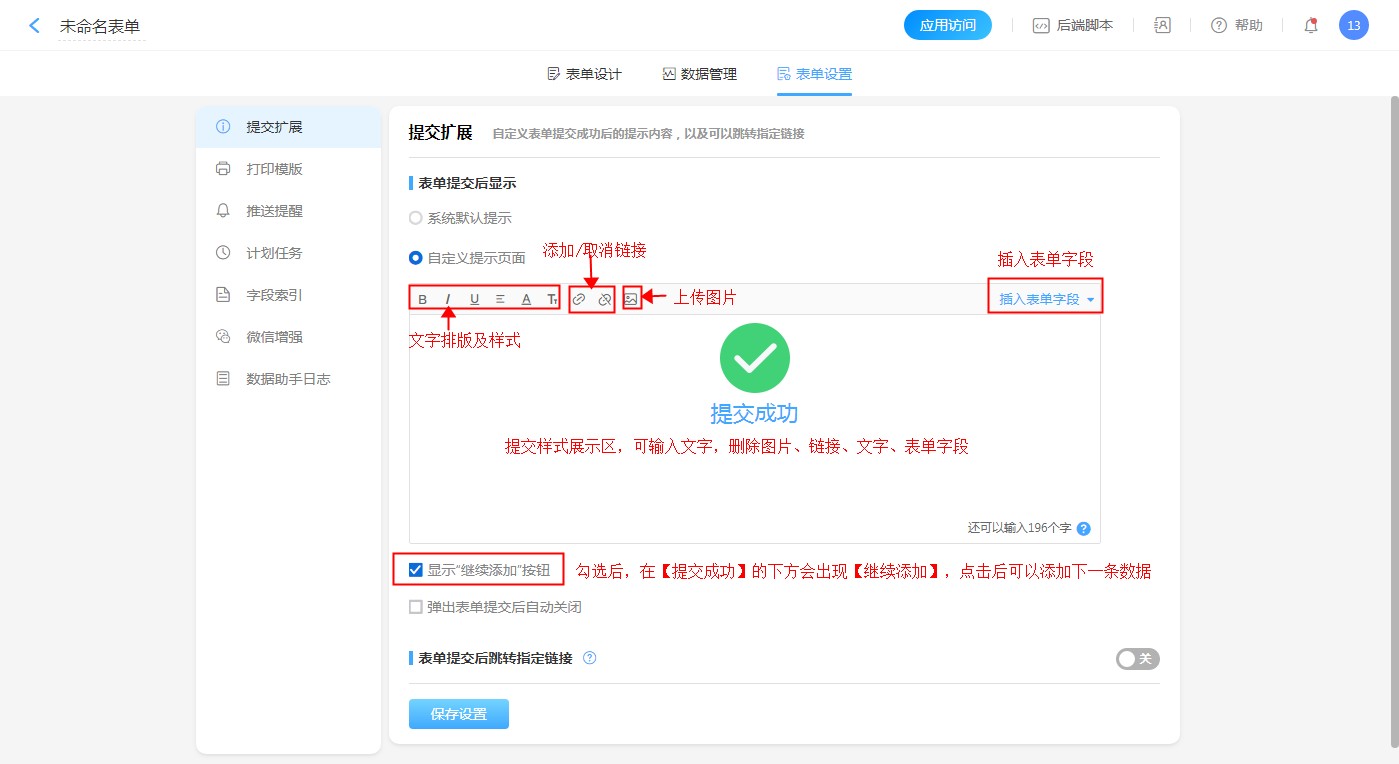Select the 系统默认提示 radio option
Image resolution: width=1399 pixels, height=764 pixels.
pyautogui.click(x=416, y=218)
